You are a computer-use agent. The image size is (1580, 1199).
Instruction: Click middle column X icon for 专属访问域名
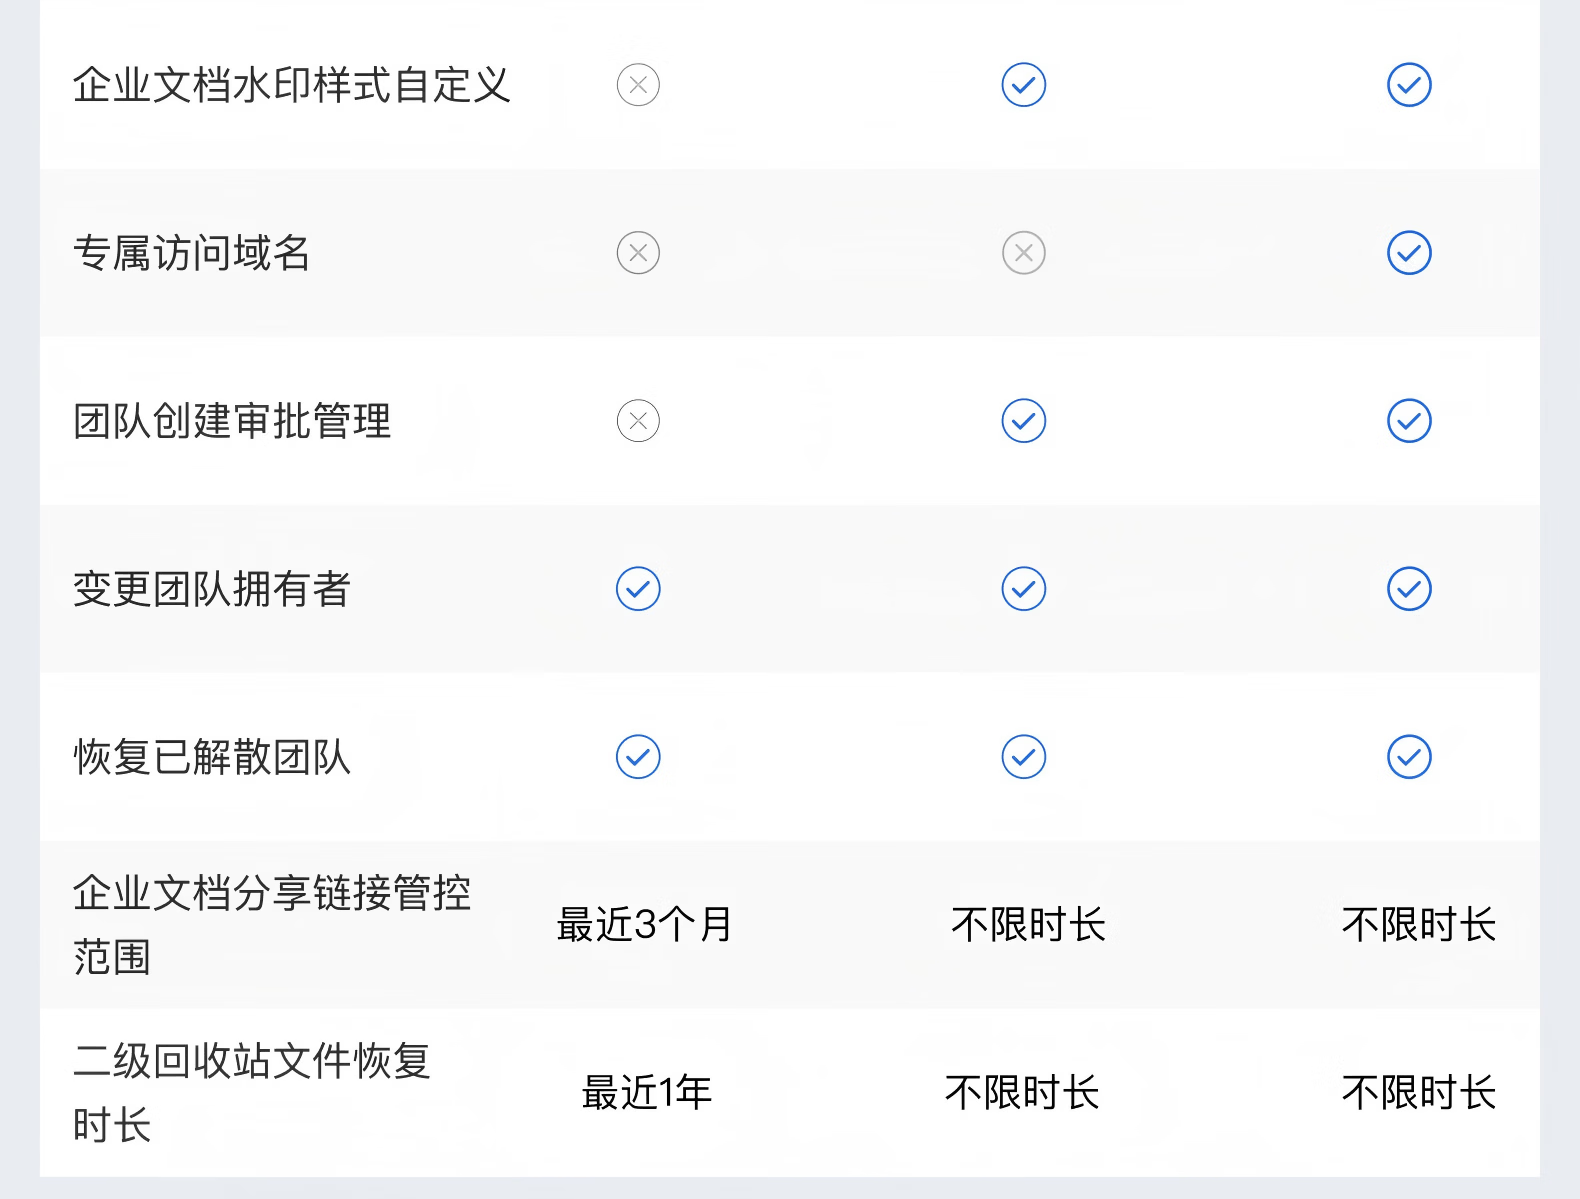coord(1023,253)
